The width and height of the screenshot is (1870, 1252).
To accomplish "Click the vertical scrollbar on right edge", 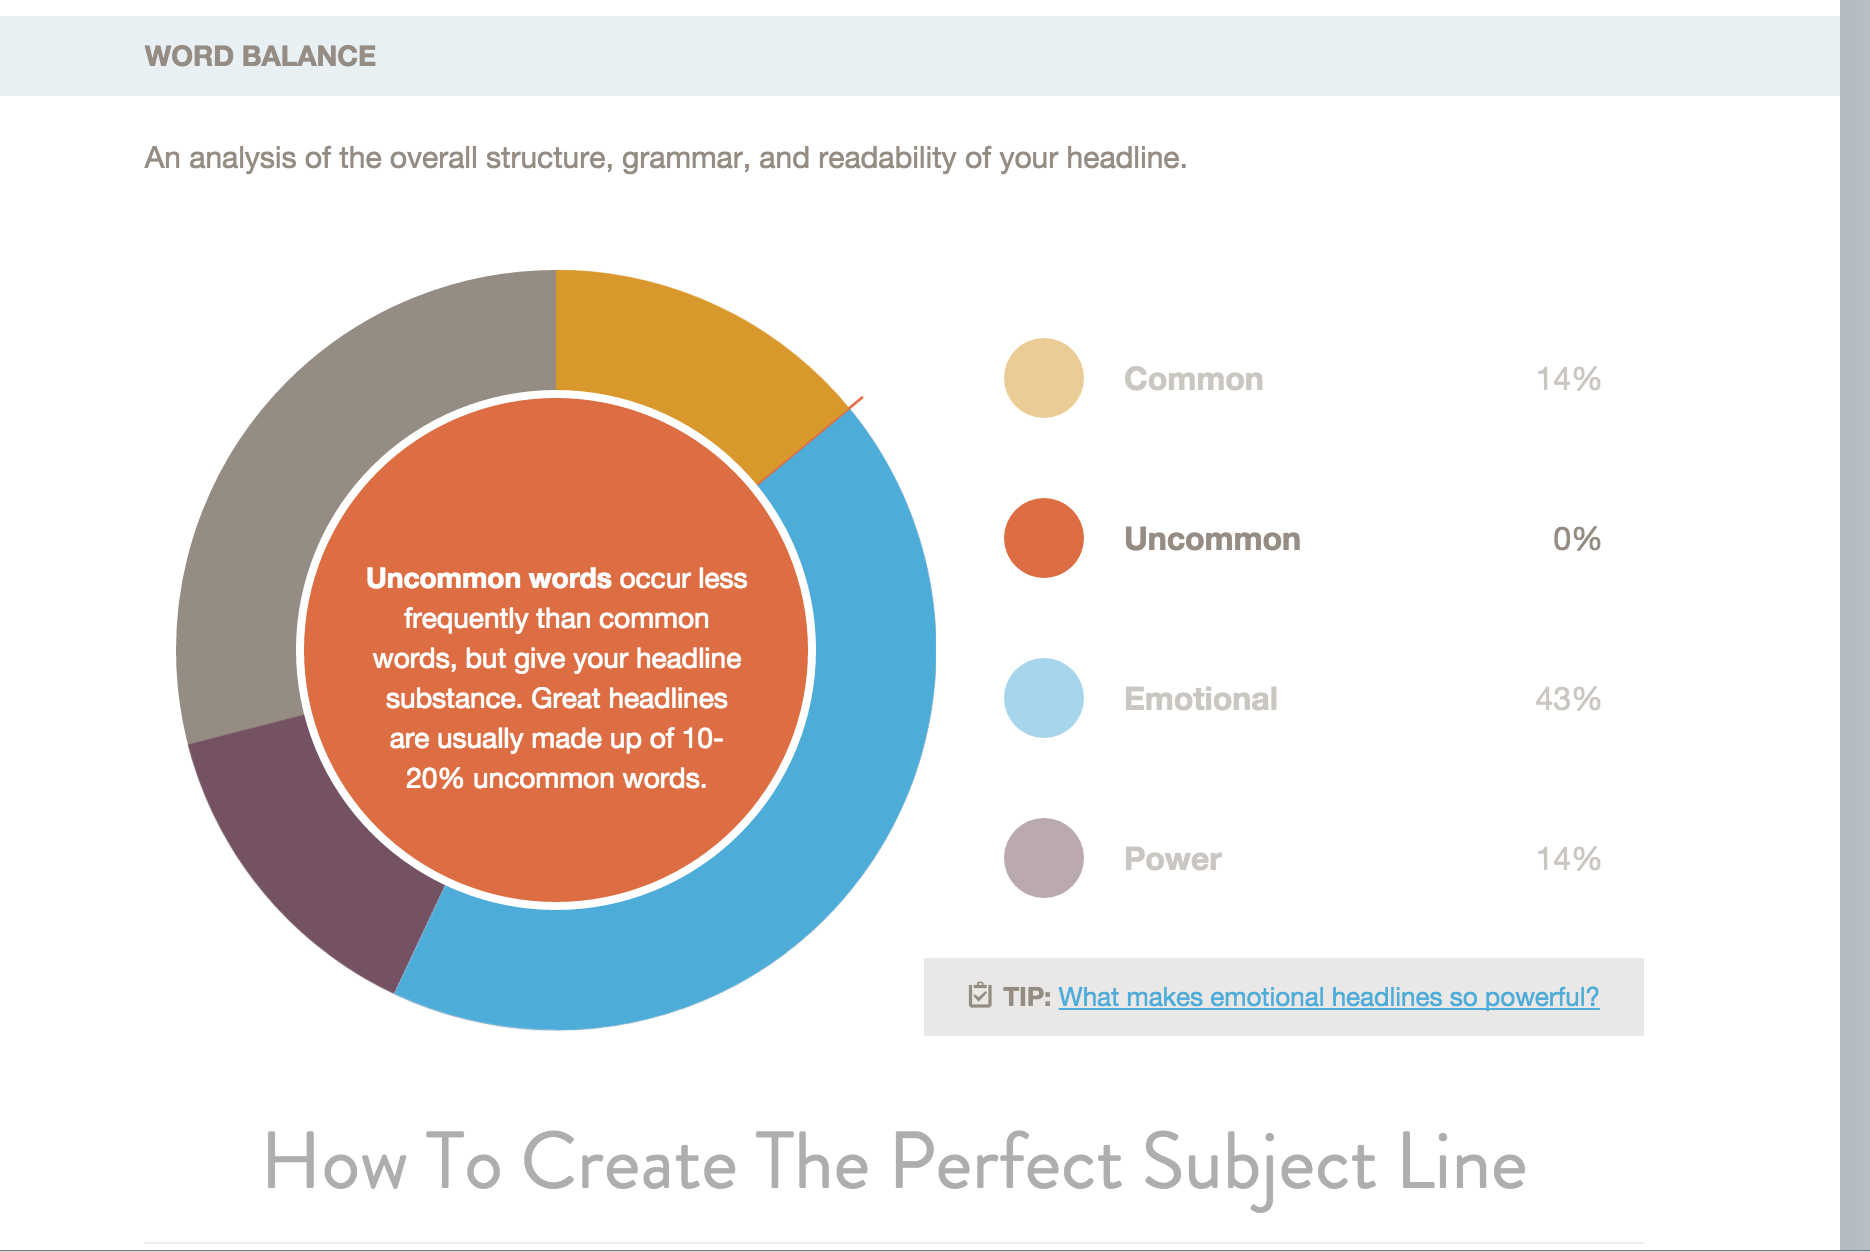I will coord(1855,626).
